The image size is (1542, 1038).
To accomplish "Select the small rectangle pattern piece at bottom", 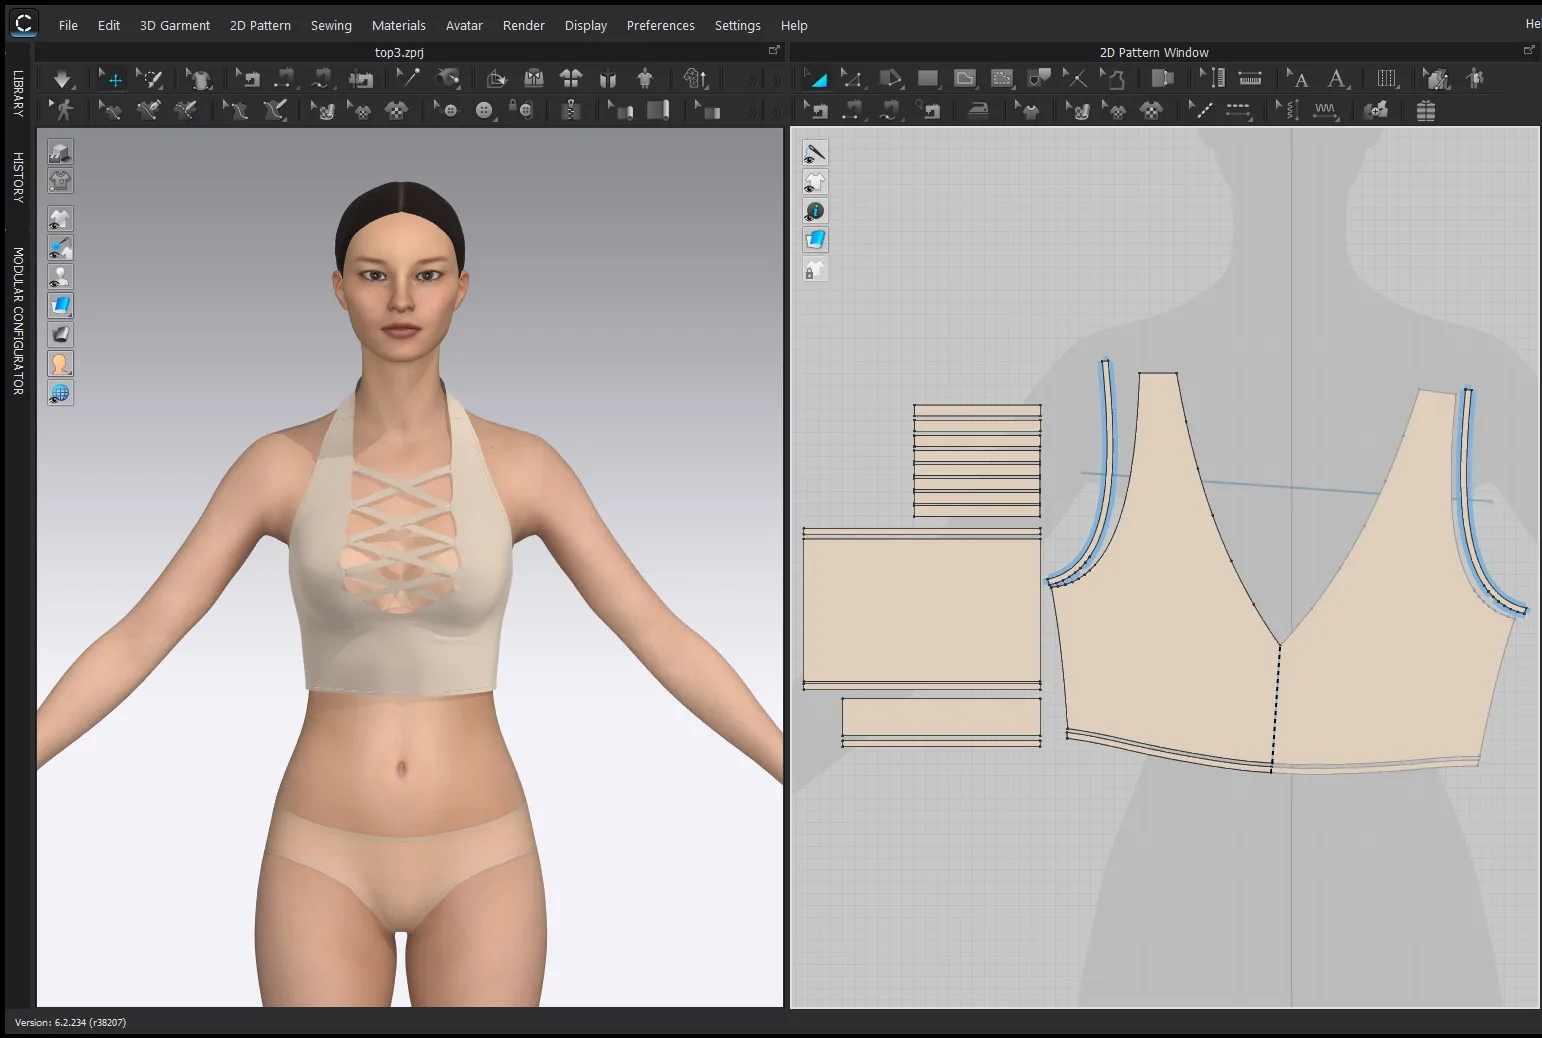I will (x=941, y=722).
